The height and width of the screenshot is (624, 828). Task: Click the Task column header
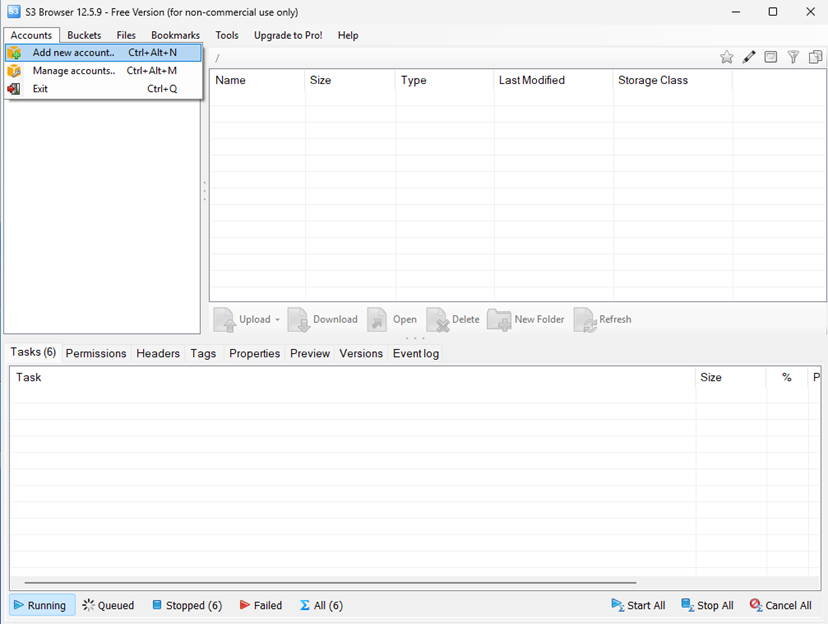click(352, 377)
